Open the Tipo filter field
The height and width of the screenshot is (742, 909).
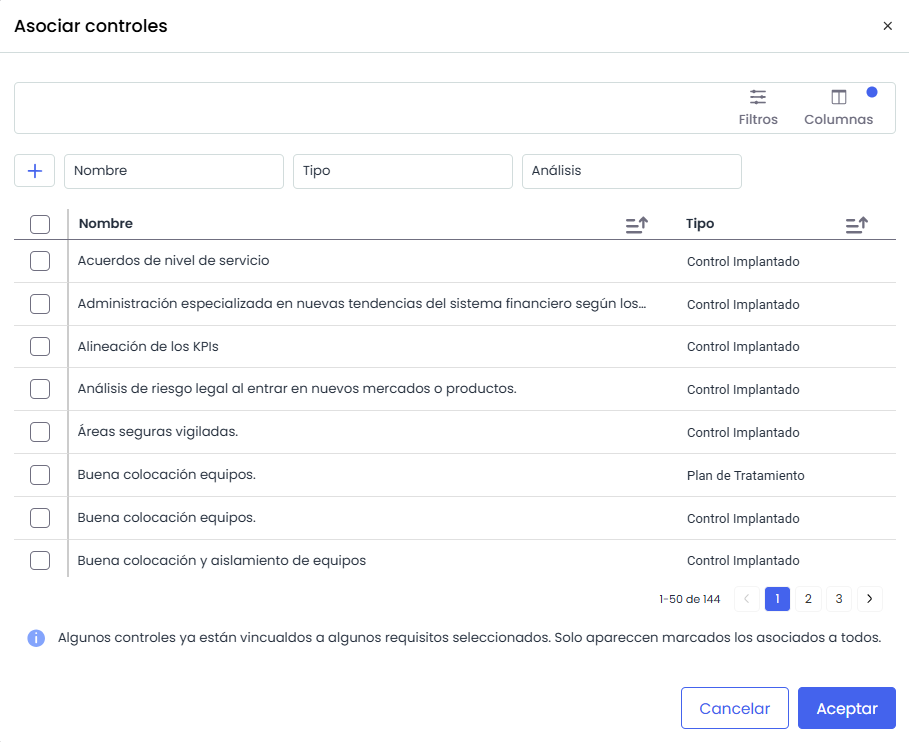402,171
